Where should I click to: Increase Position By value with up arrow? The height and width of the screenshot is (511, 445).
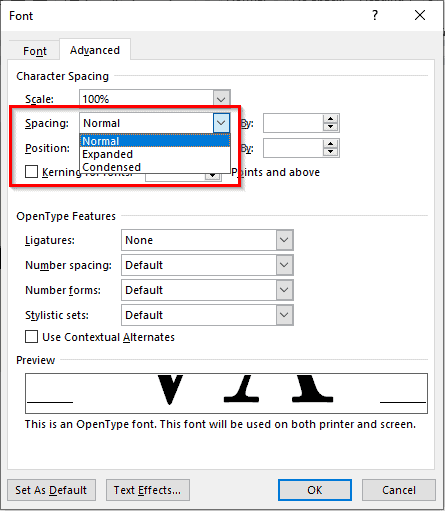click(x=330, y=144)
